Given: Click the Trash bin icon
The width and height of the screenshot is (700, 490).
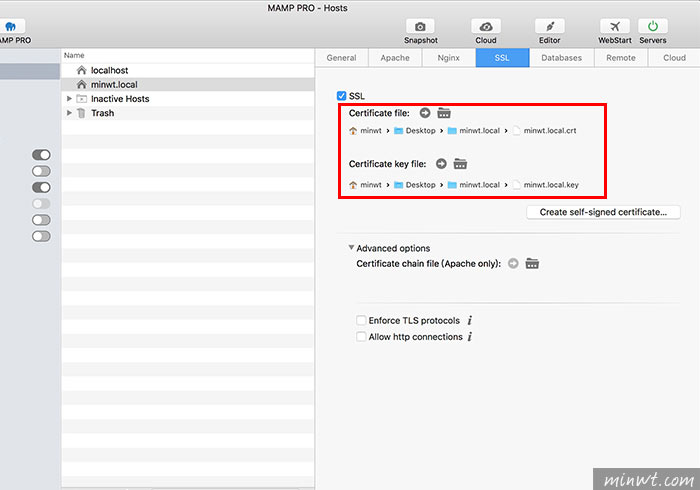Looking at the screenshot, I should [81, 113].
